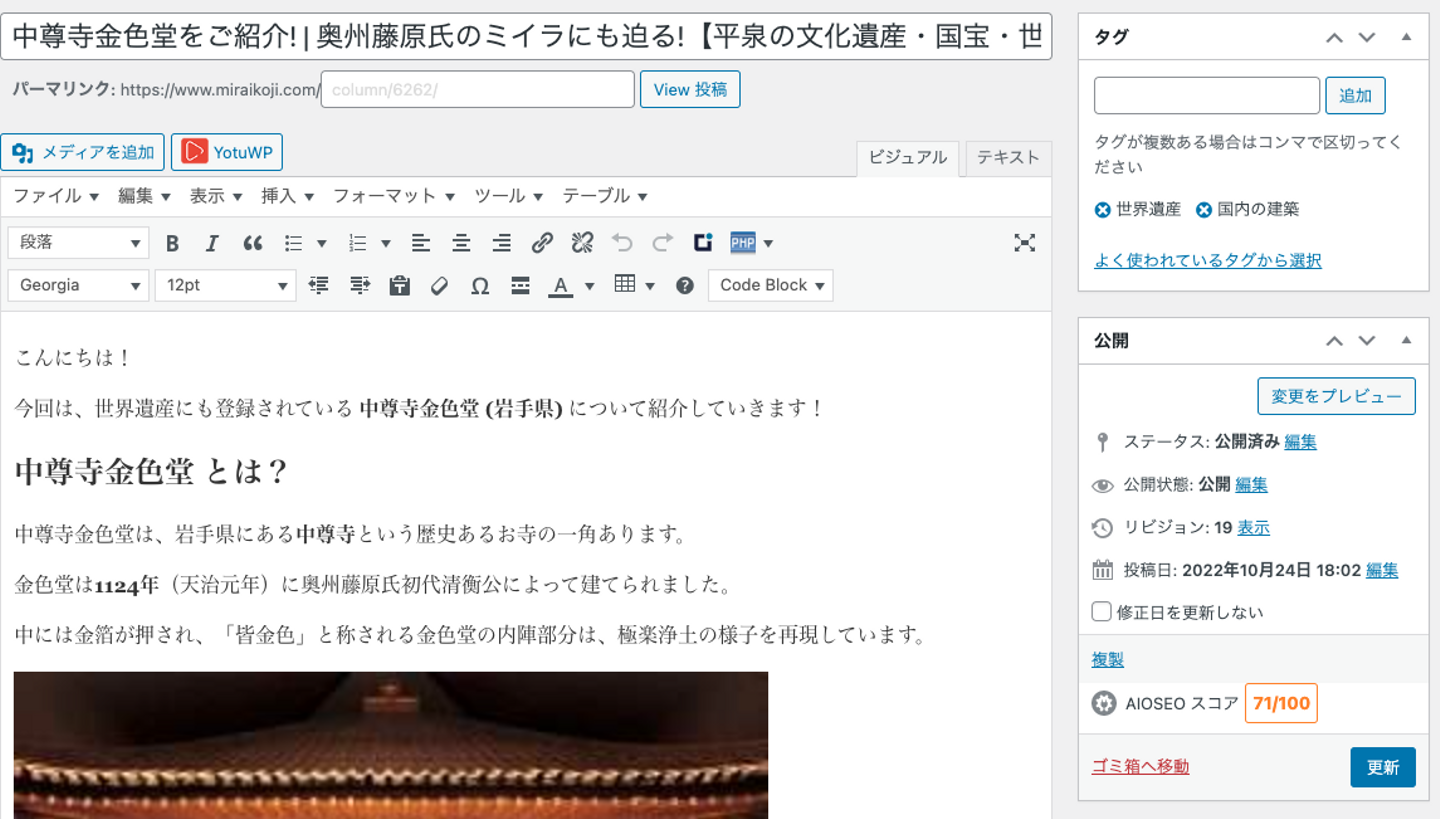
Task: Switch to the テキスト editor tab
Action: coord(1008,158)
